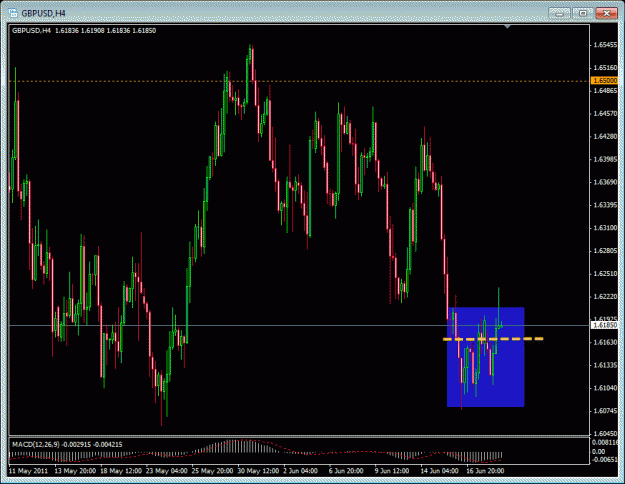625x484 pixels.
Task: Click the current price label 1.61850
Action: click(x=604, y=325)
